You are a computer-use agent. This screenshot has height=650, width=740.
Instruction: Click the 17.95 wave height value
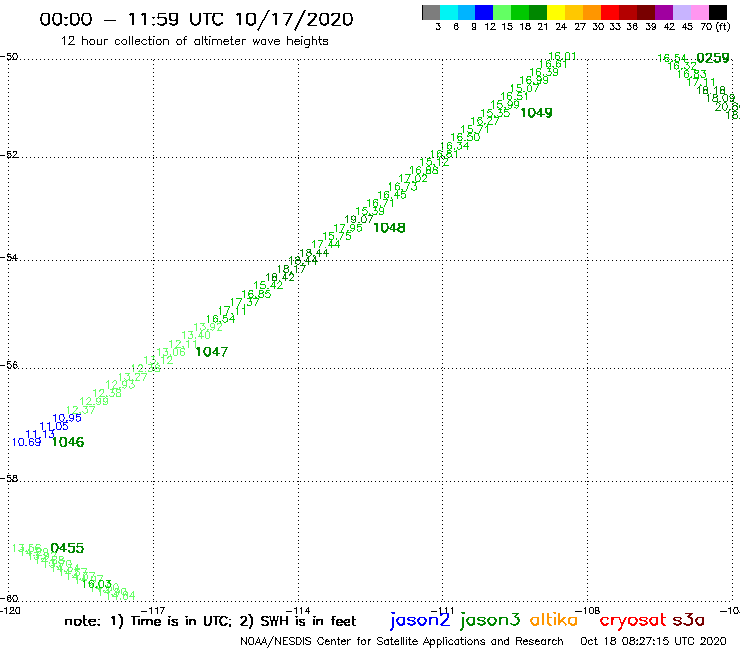tap(348, 228)
